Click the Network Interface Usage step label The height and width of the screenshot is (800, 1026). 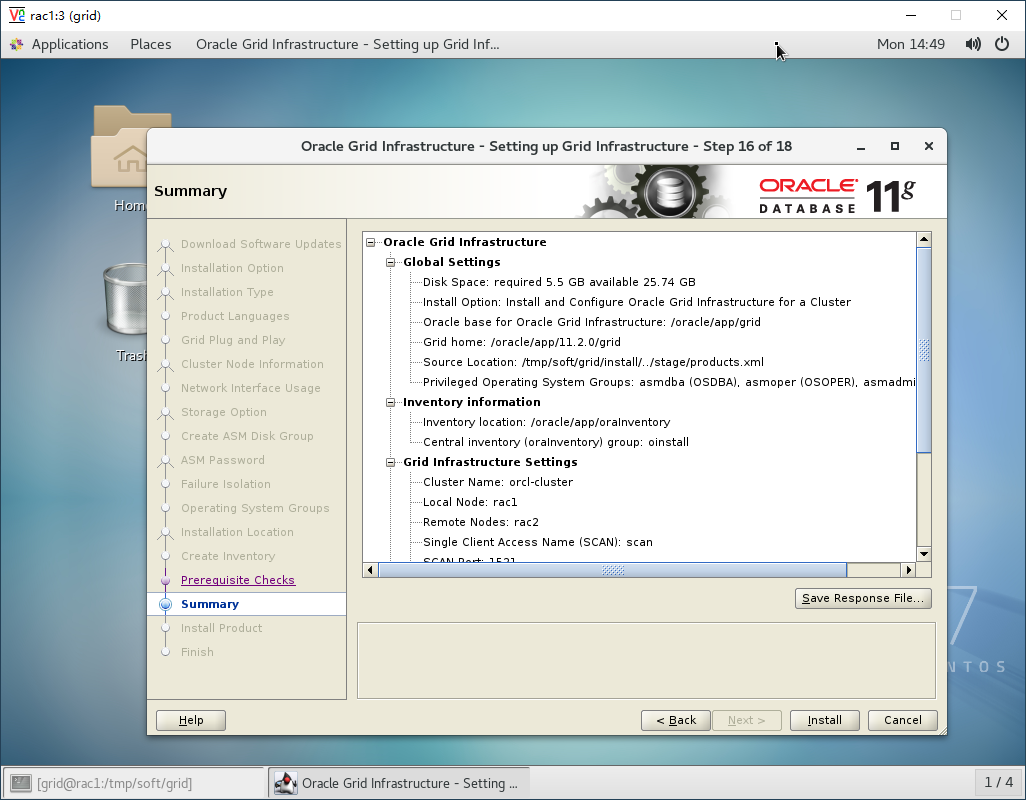[251, 388]
